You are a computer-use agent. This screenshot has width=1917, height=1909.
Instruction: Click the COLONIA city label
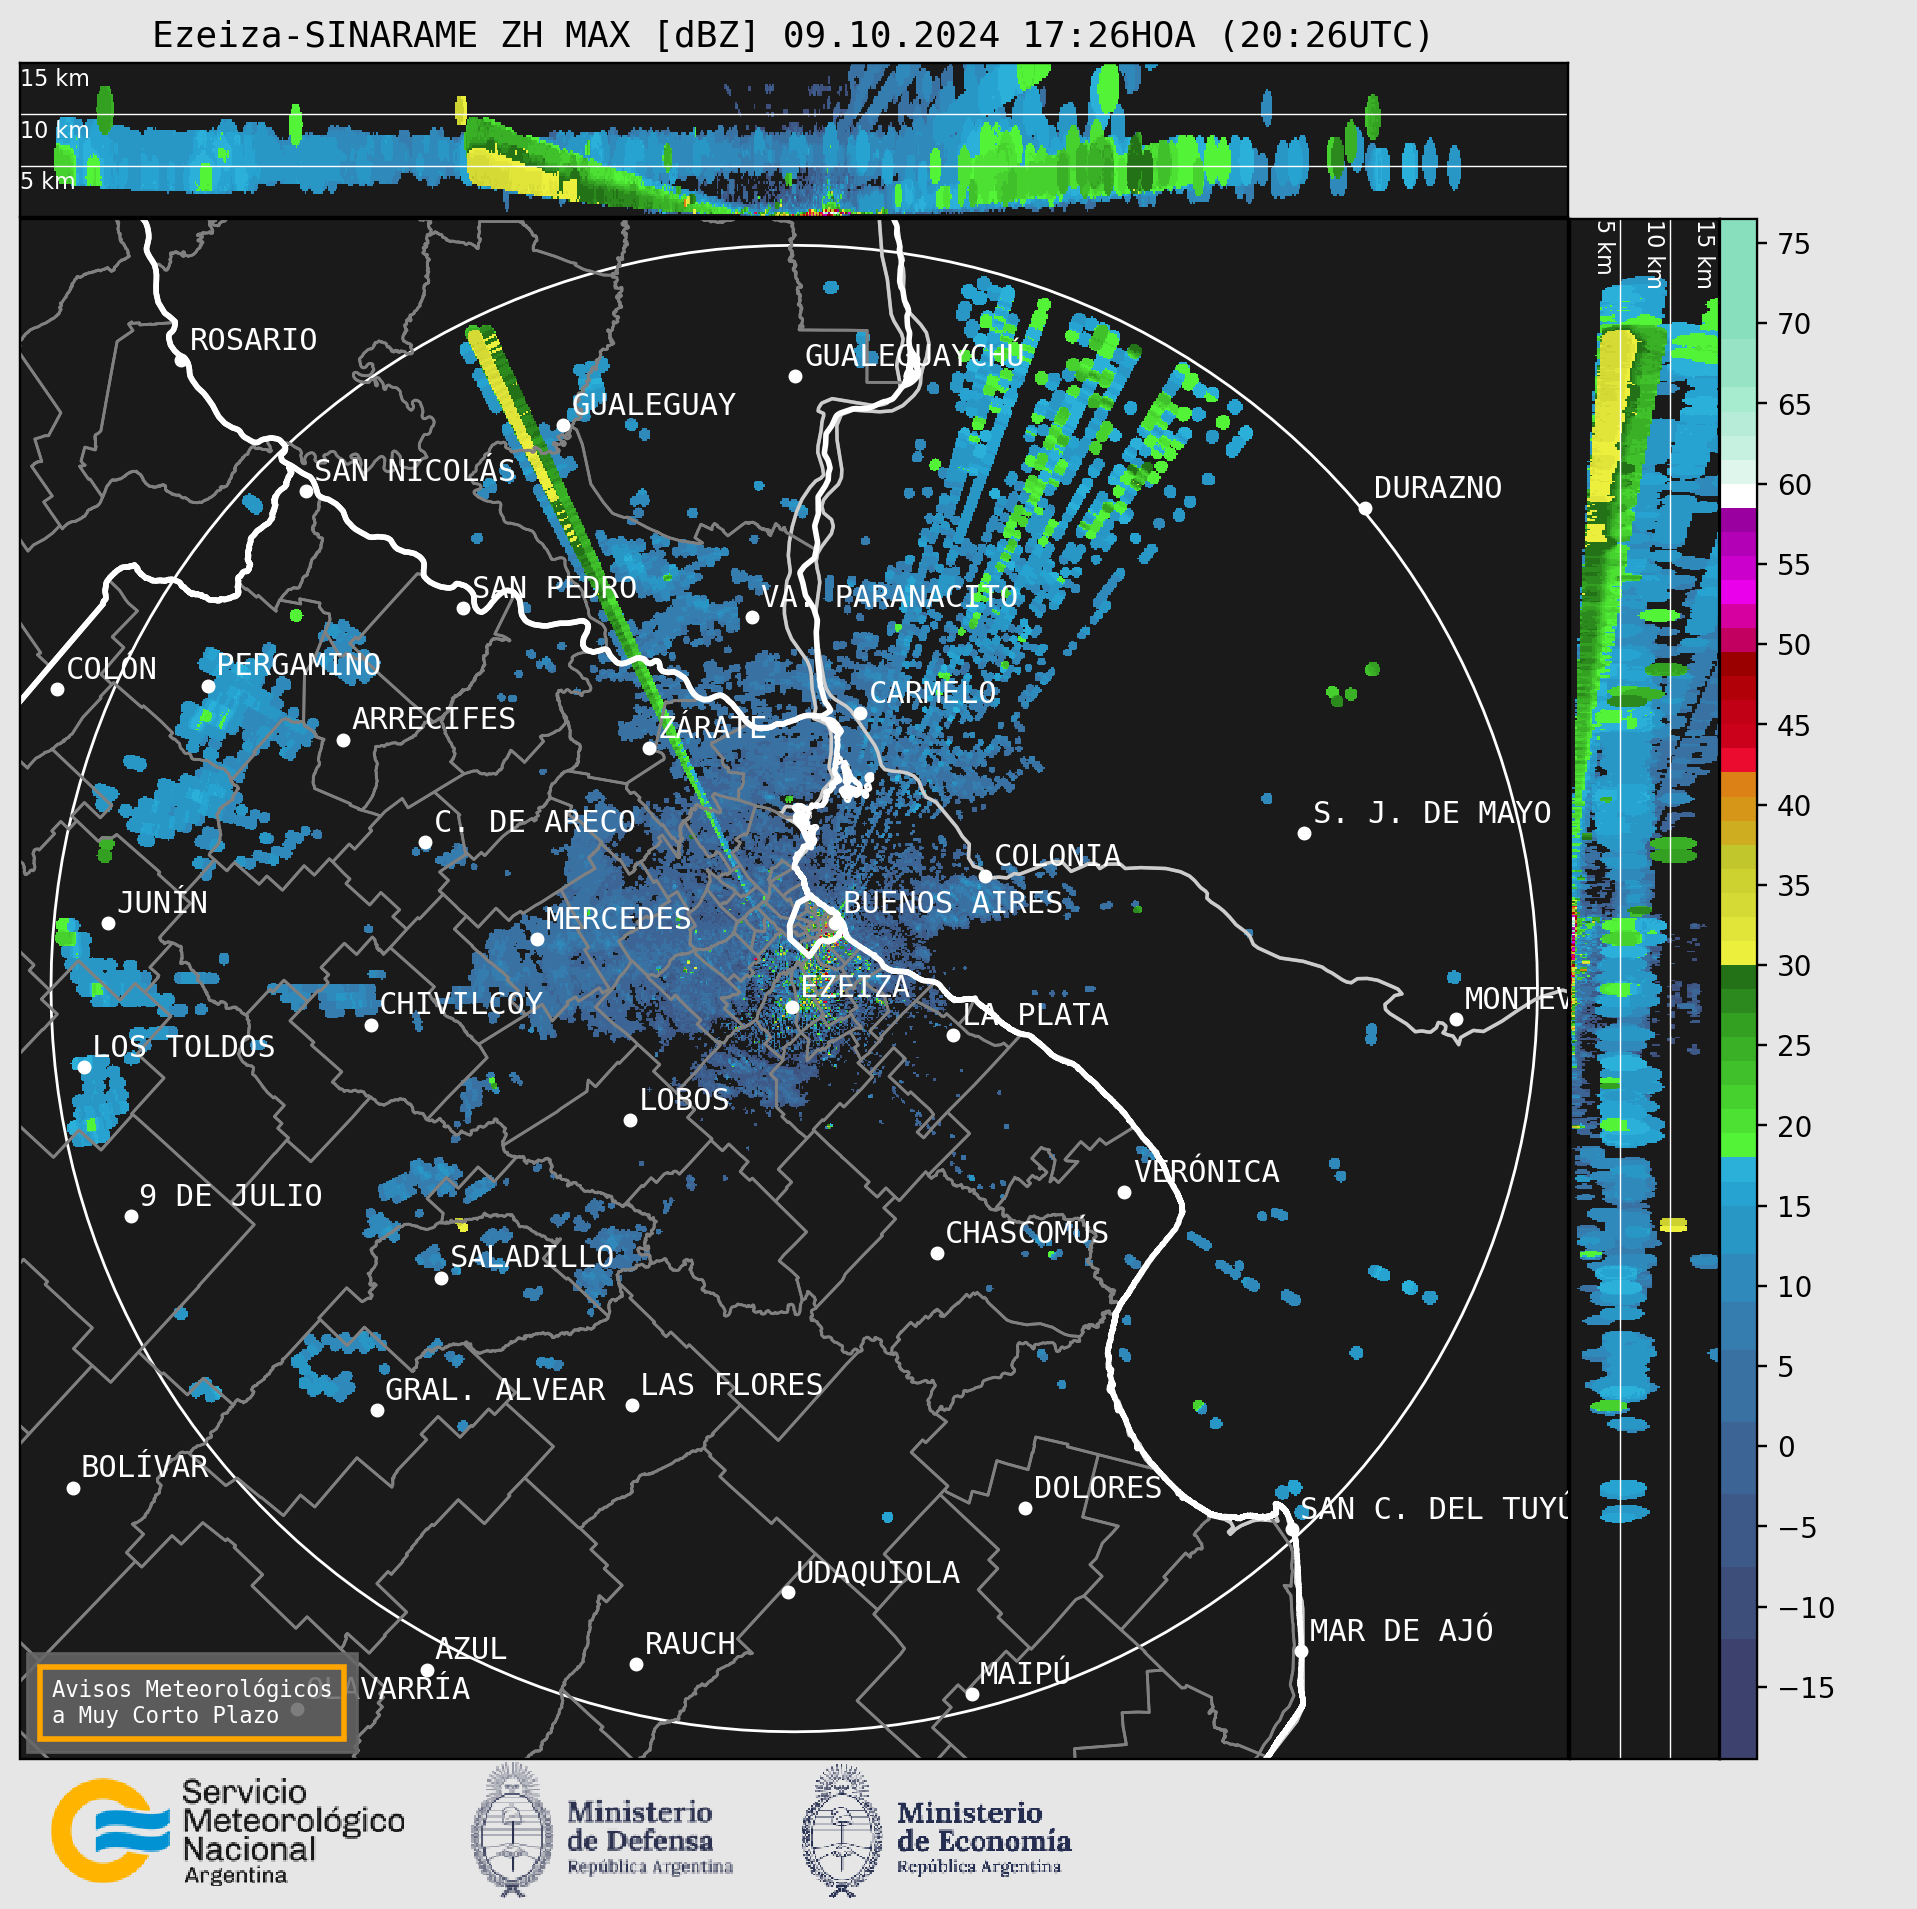pos(1057,856)
